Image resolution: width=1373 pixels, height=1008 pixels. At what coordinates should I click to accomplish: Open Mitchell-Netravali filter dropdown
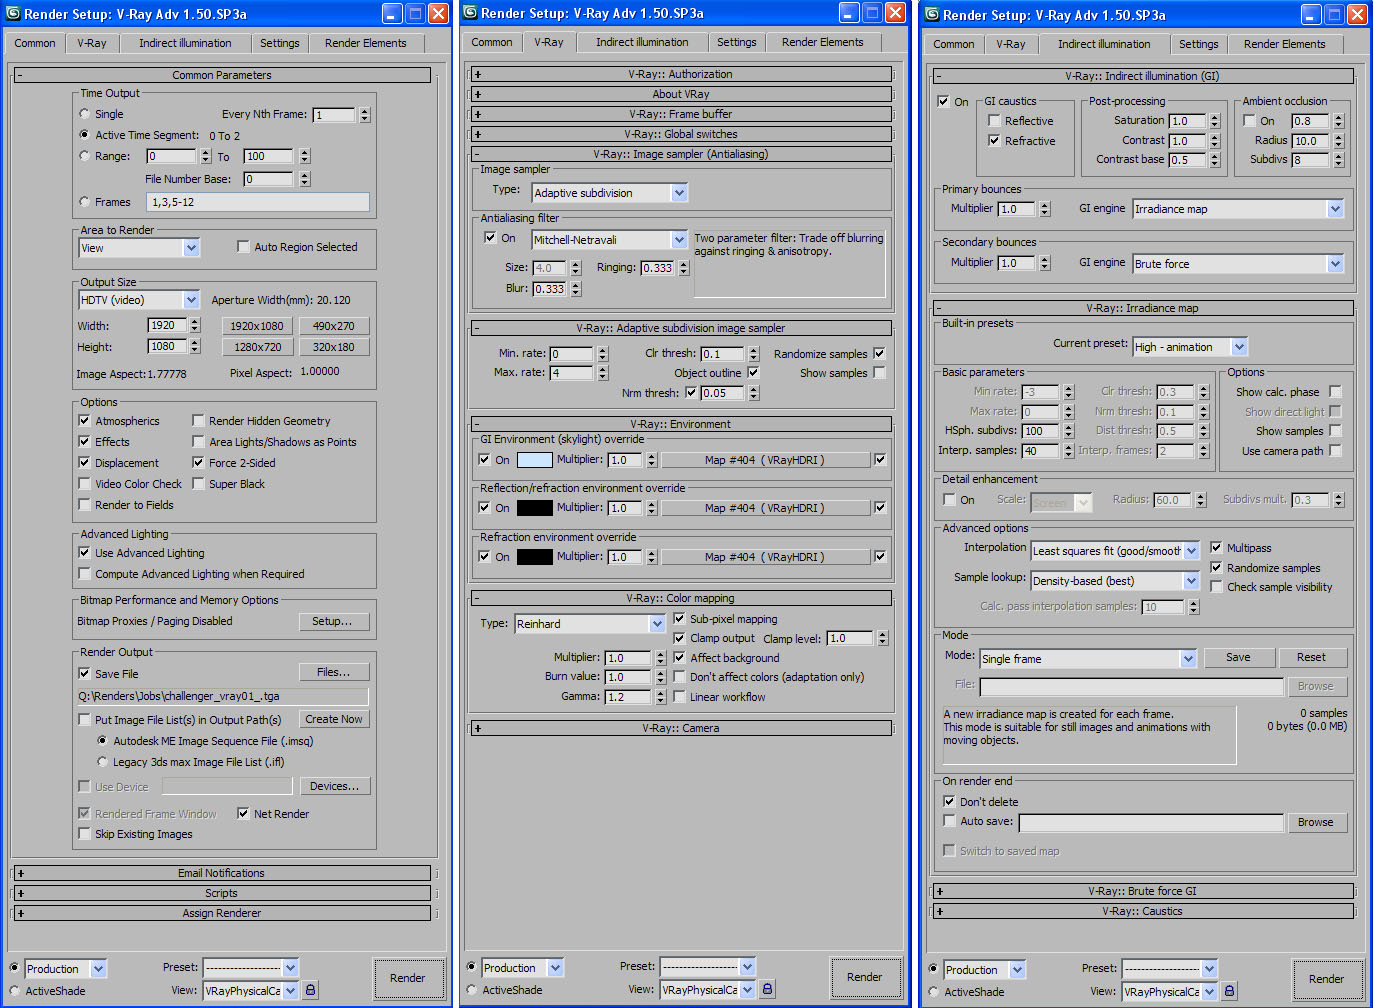tap(610, 240)
